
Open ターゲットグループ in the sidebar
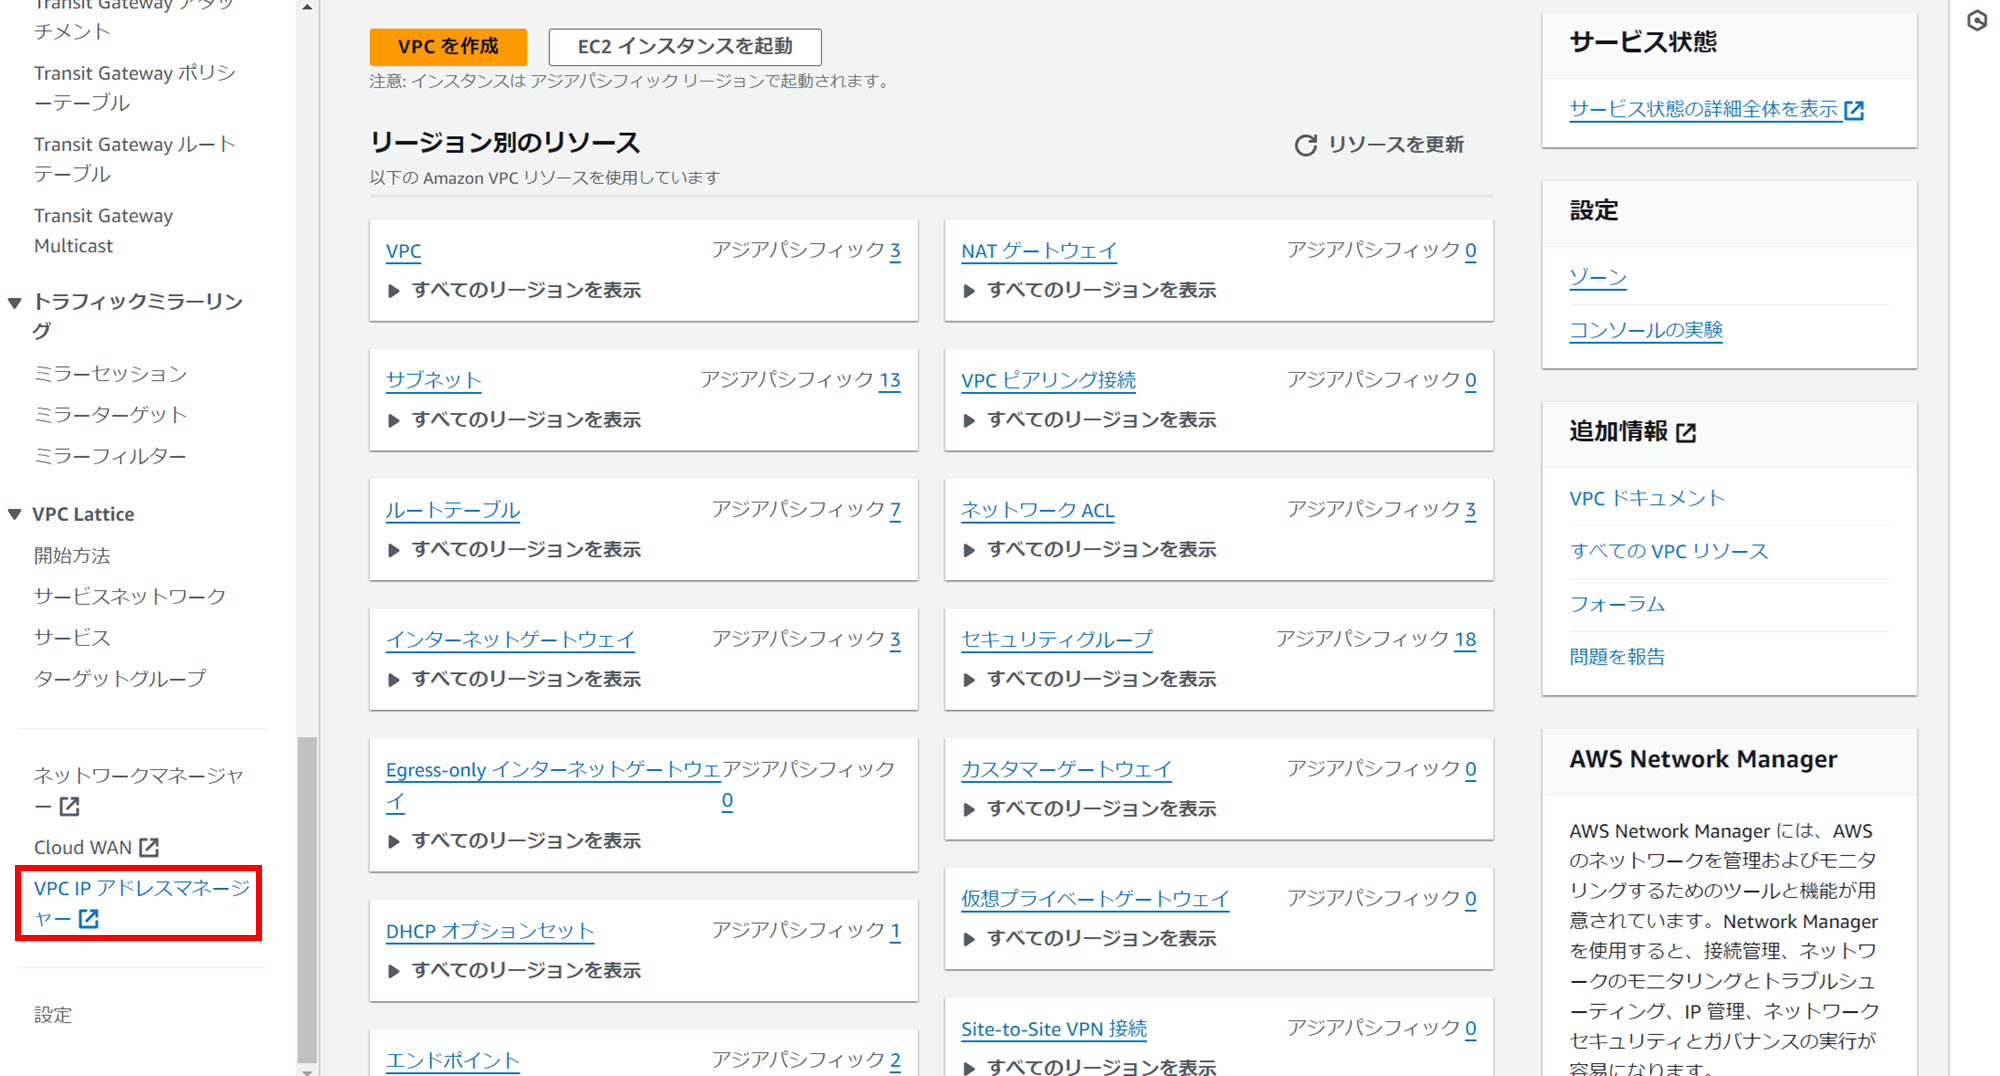tap(120, 679)
